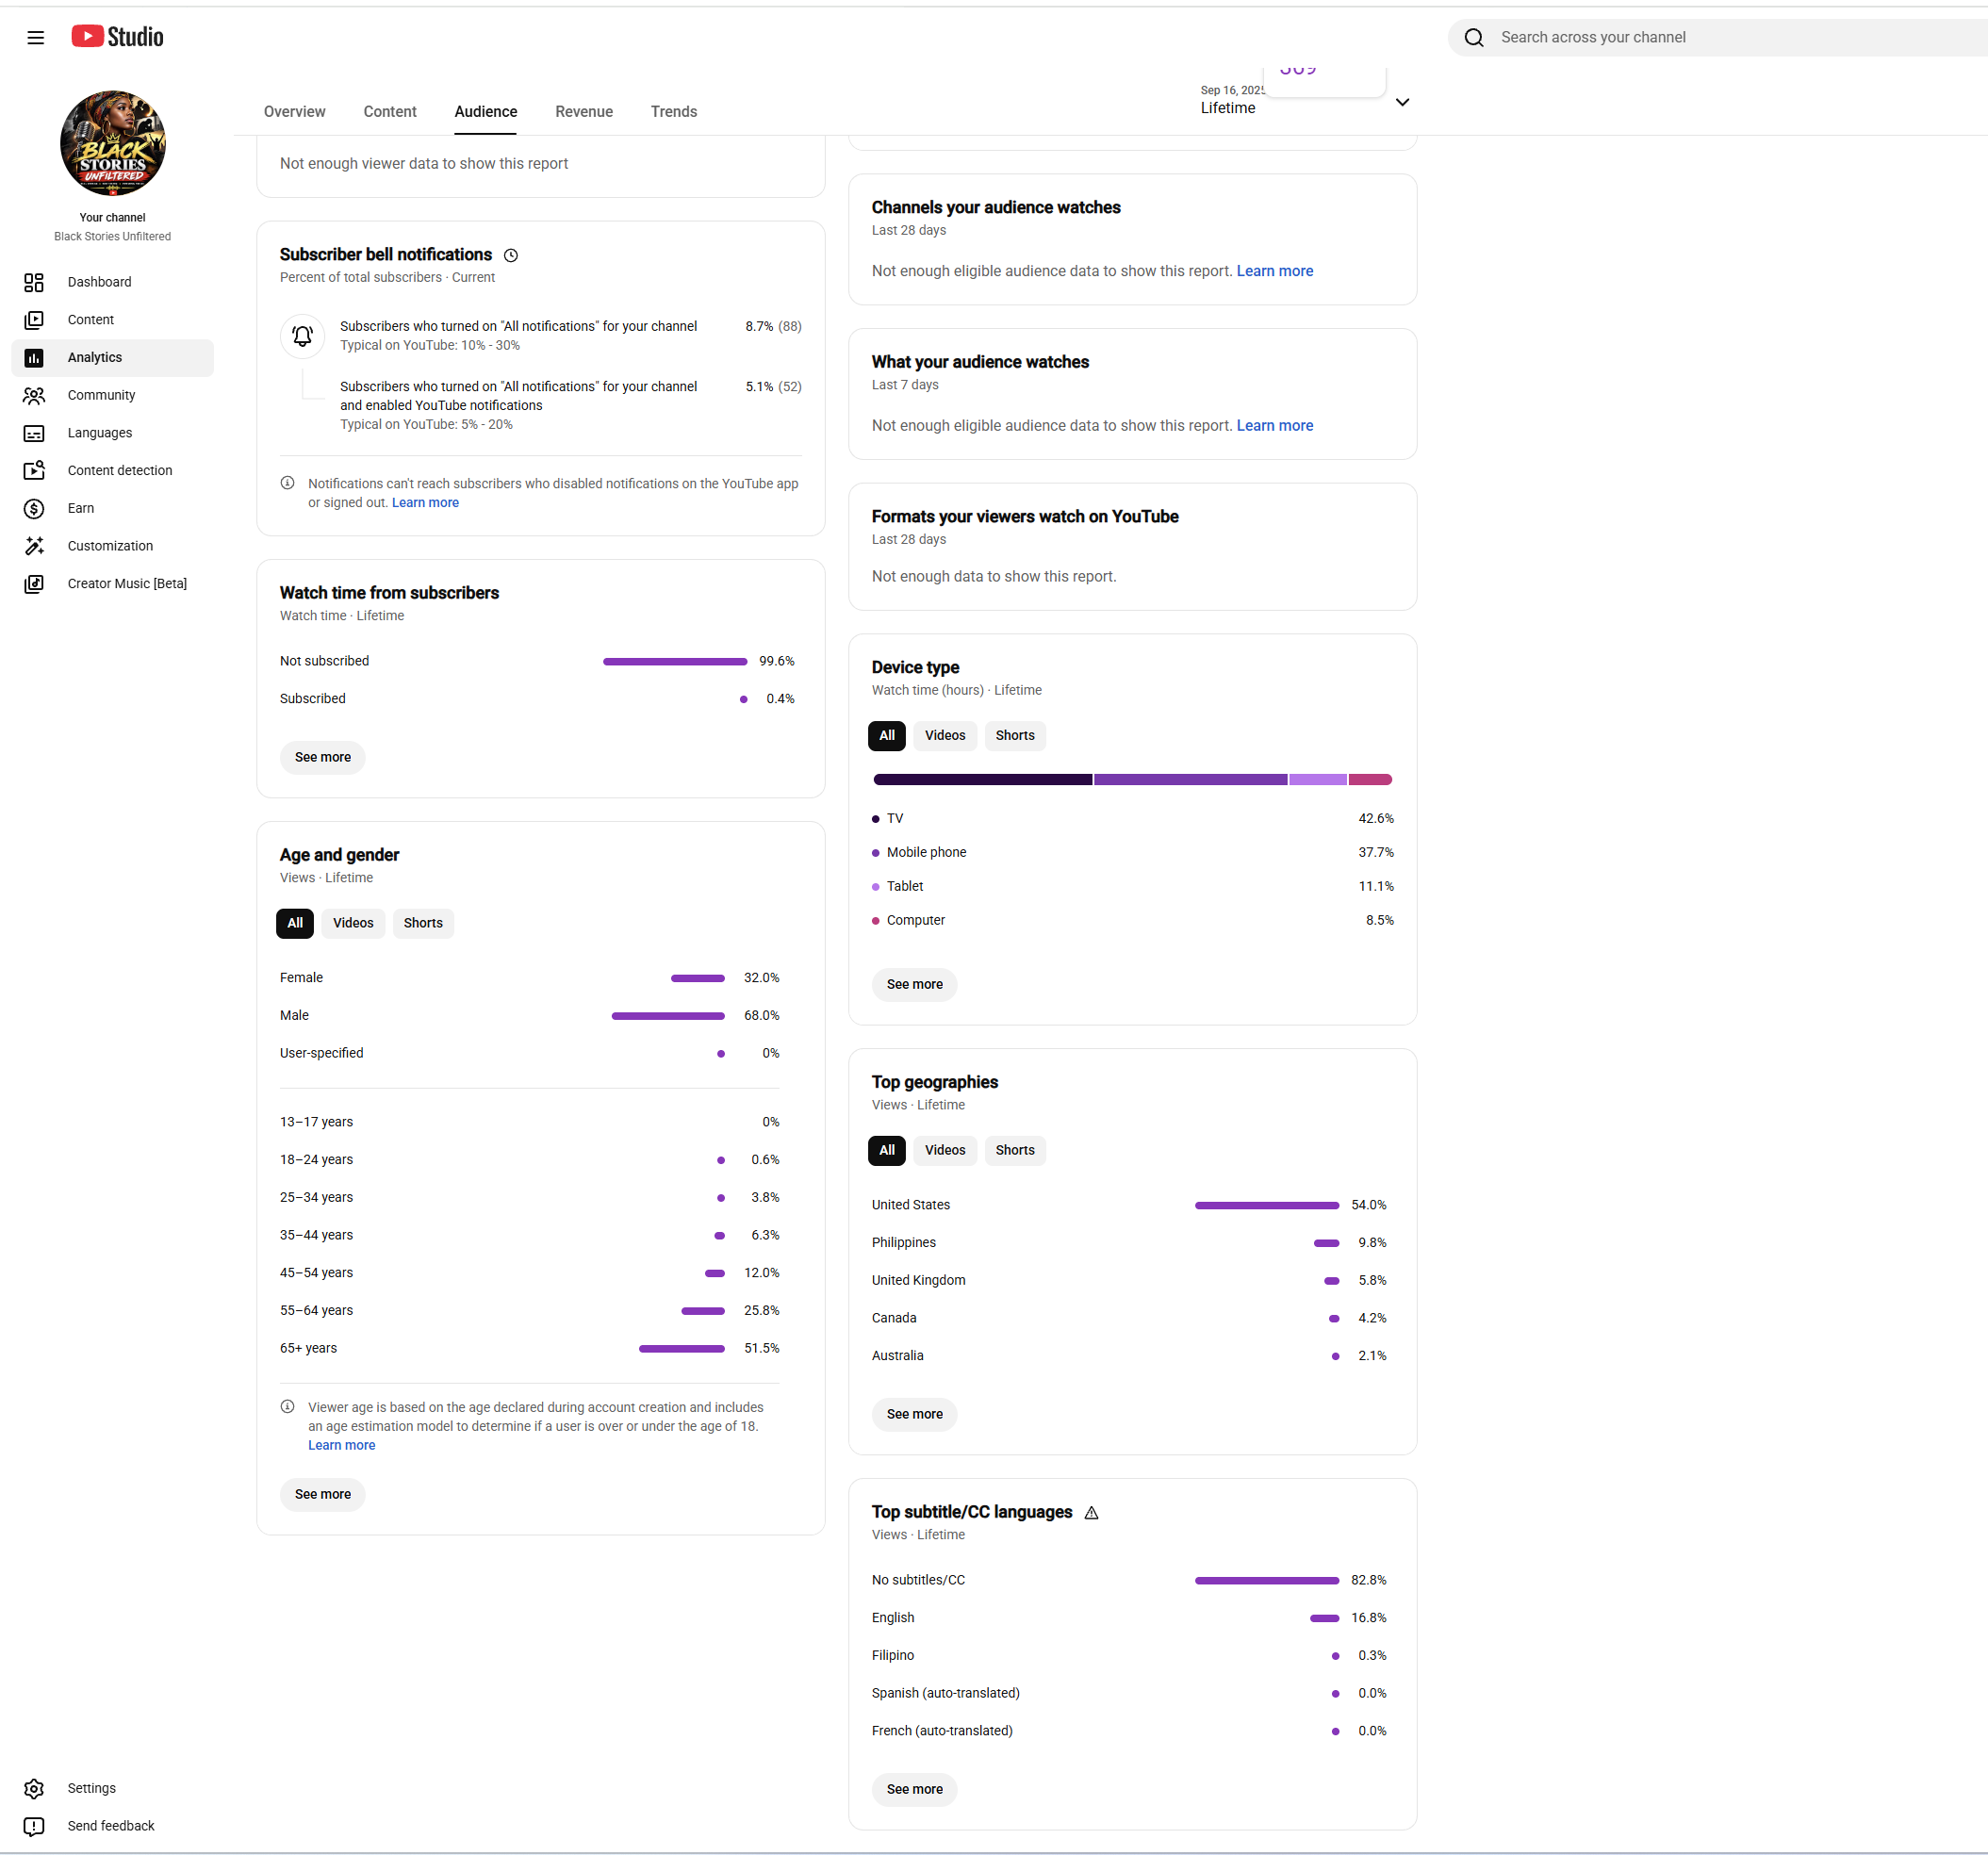Image resolution: width=1988 pixels, height=1855 pixels.
Task: Open Customization via the magic wand icon
Action: [34, 546]
